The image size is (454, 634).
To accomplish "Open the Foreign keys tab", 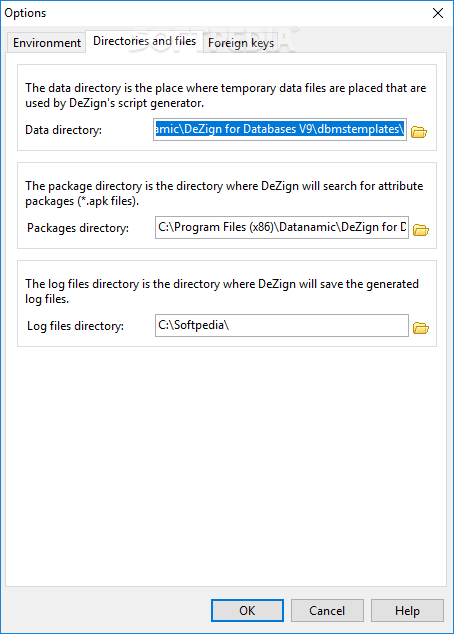I will tap(241, 42).
